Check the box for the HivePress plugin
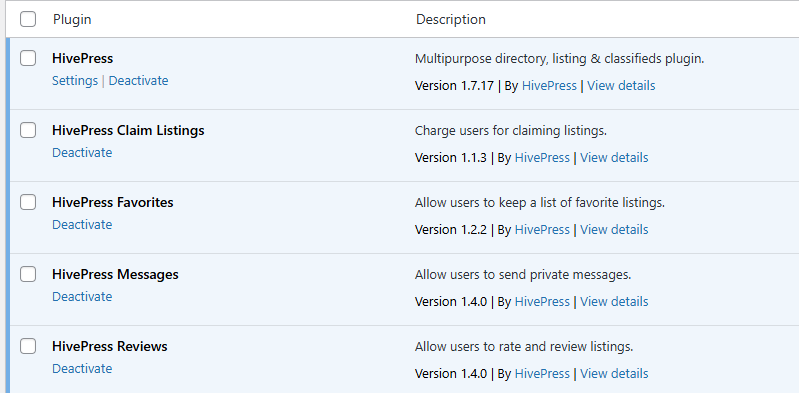799x393 pixels. pos(28,58)
